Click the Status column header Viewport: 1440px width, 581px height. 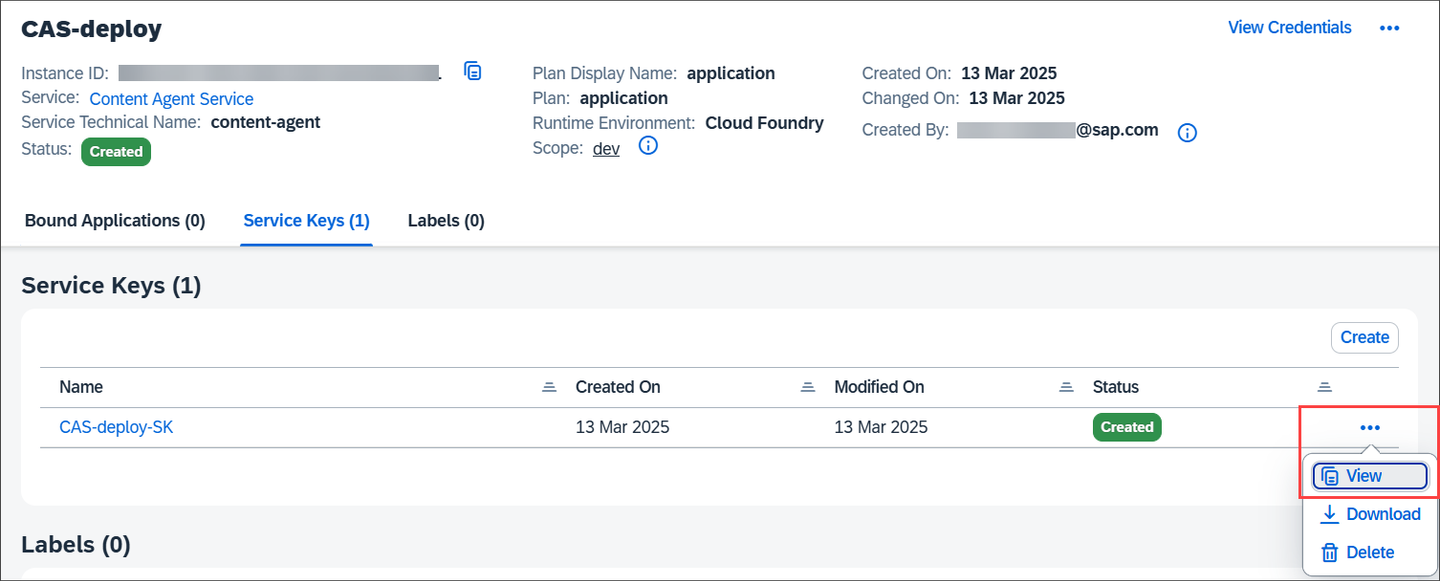pyautogui.click(x=1116, y=387)
